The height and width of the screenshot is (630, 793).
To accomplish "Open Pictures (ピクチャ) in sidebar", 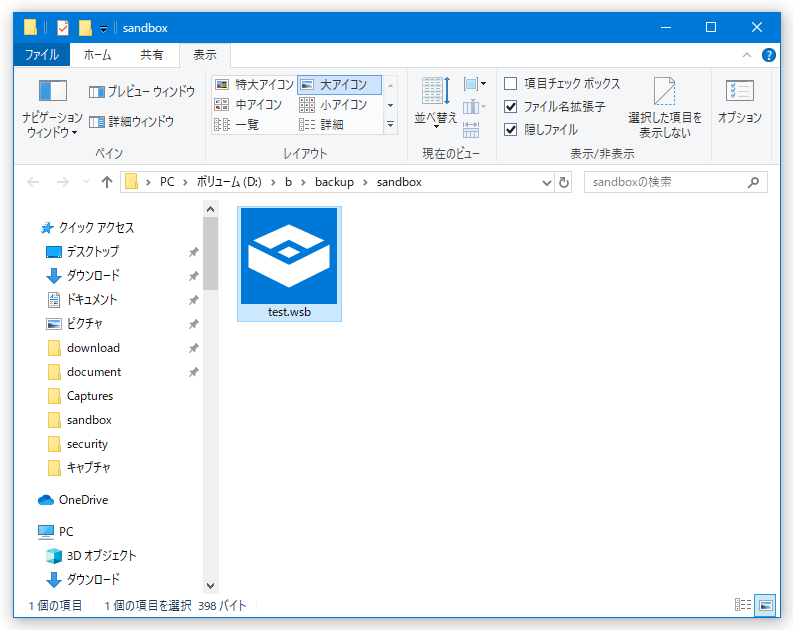I will pyautogui.click(x=74, y=324).
